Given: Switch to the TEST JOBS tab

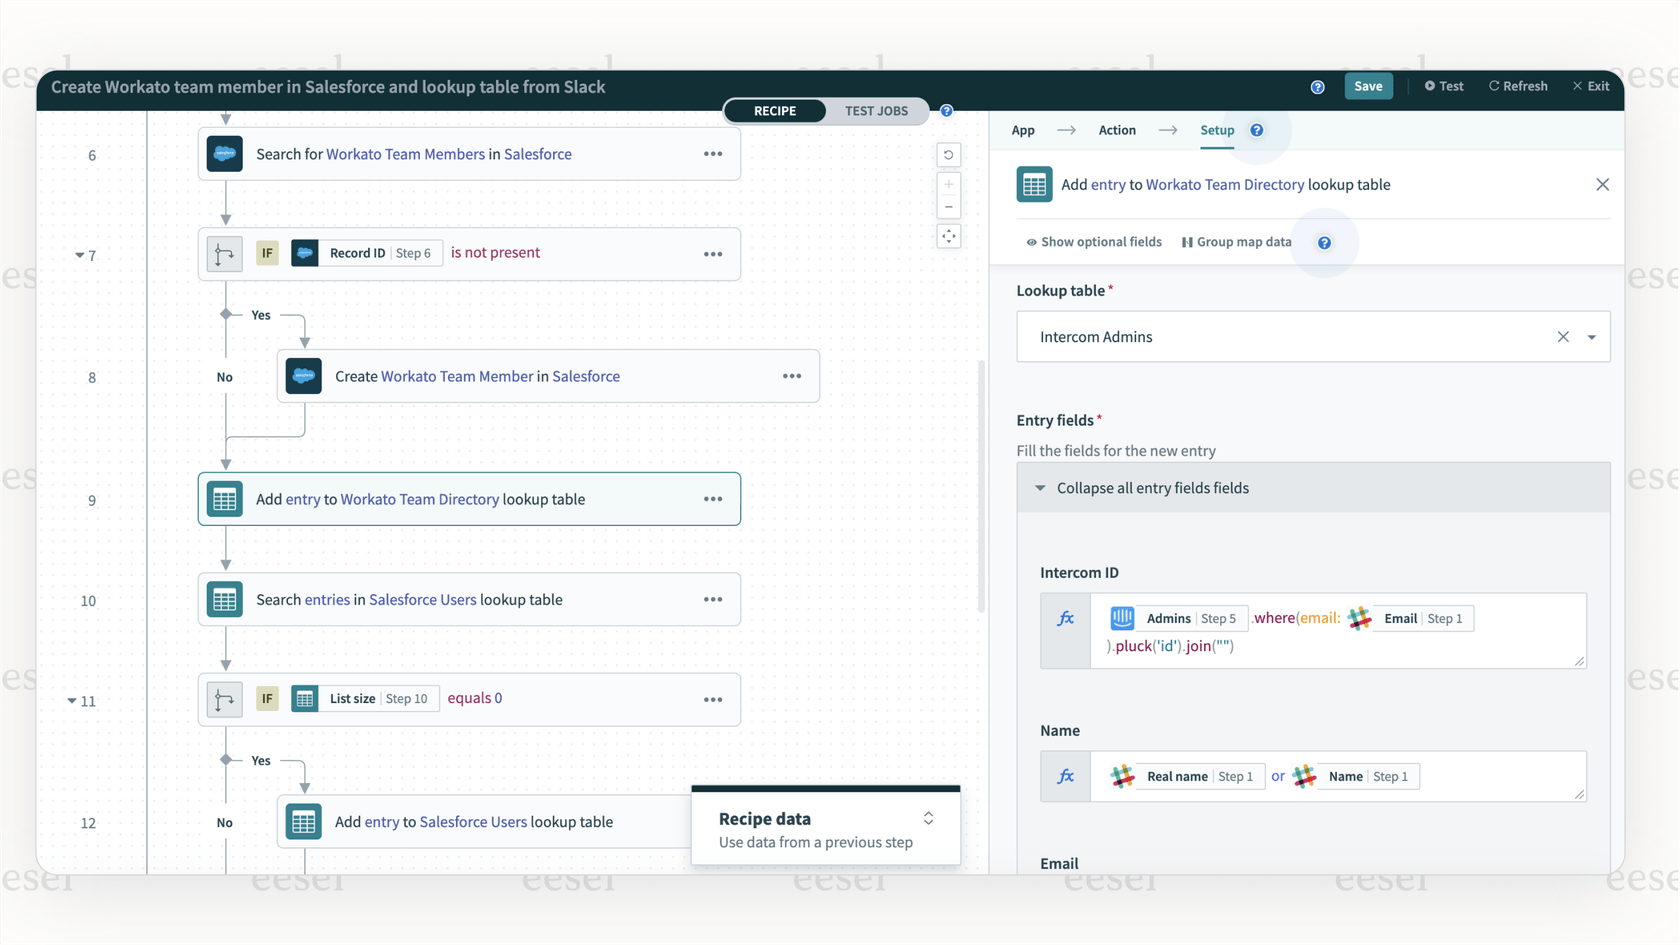Looking at the screenshot, I should [877, 111].
